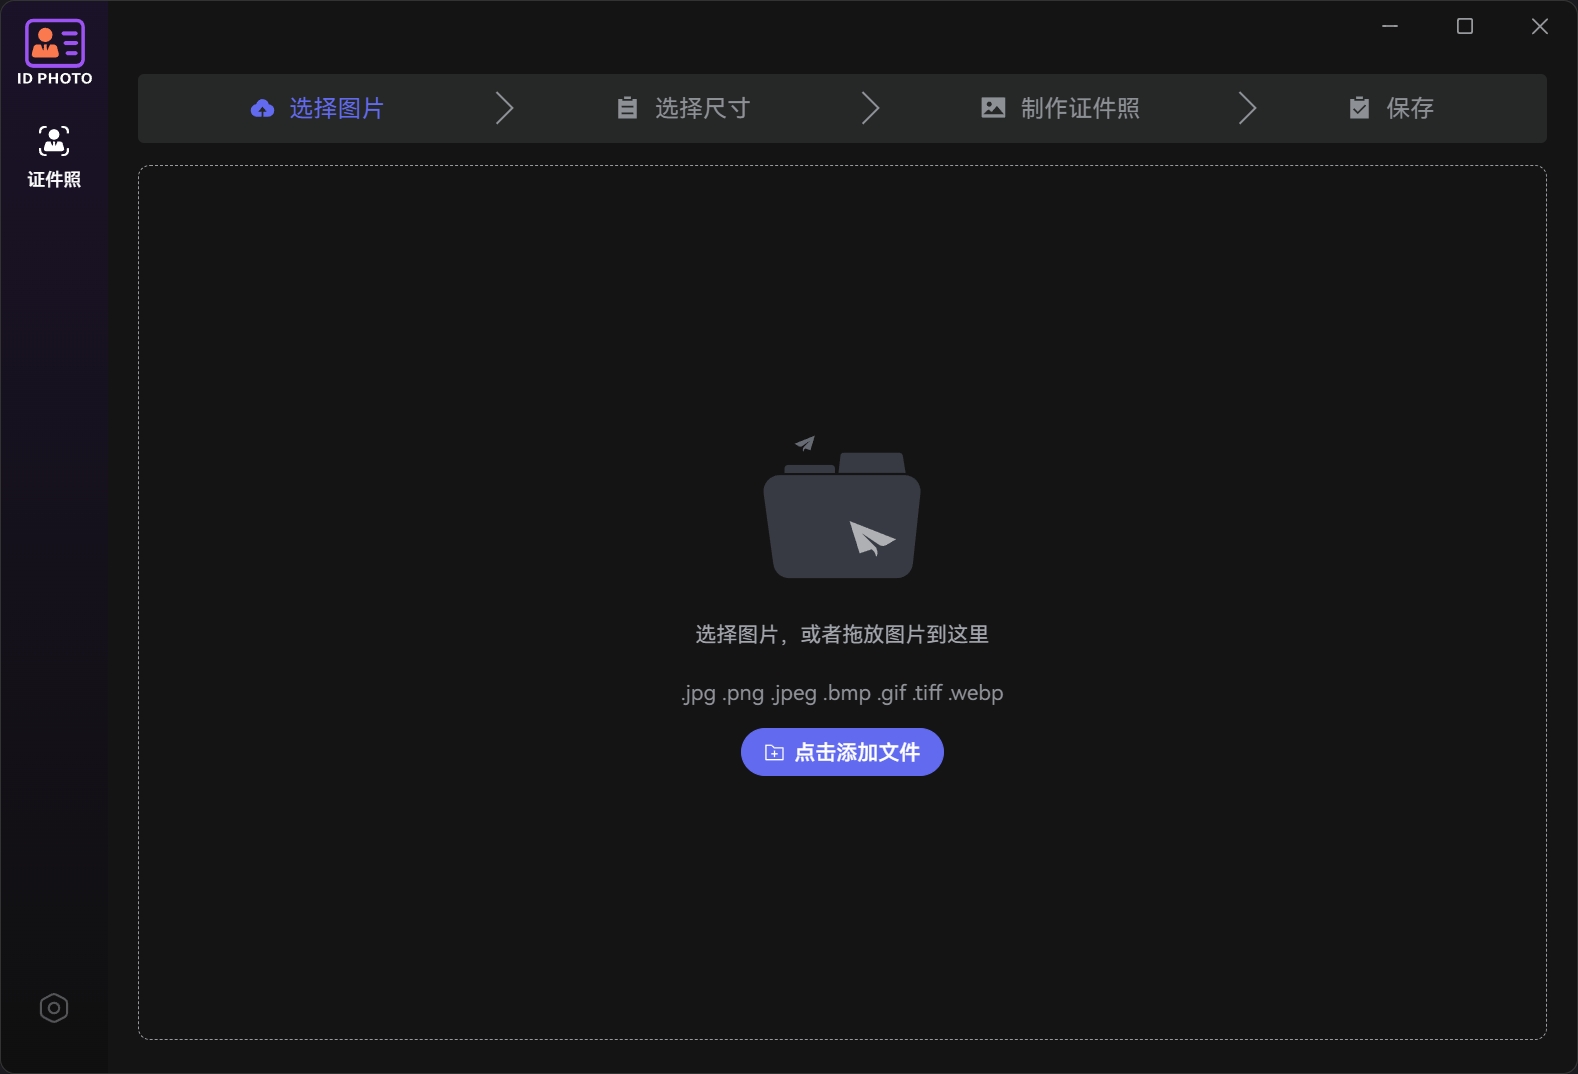Close the ID Photo window
Image resolution: width=1578 pixels, height=1074 pixels.
pos(1540,26)
